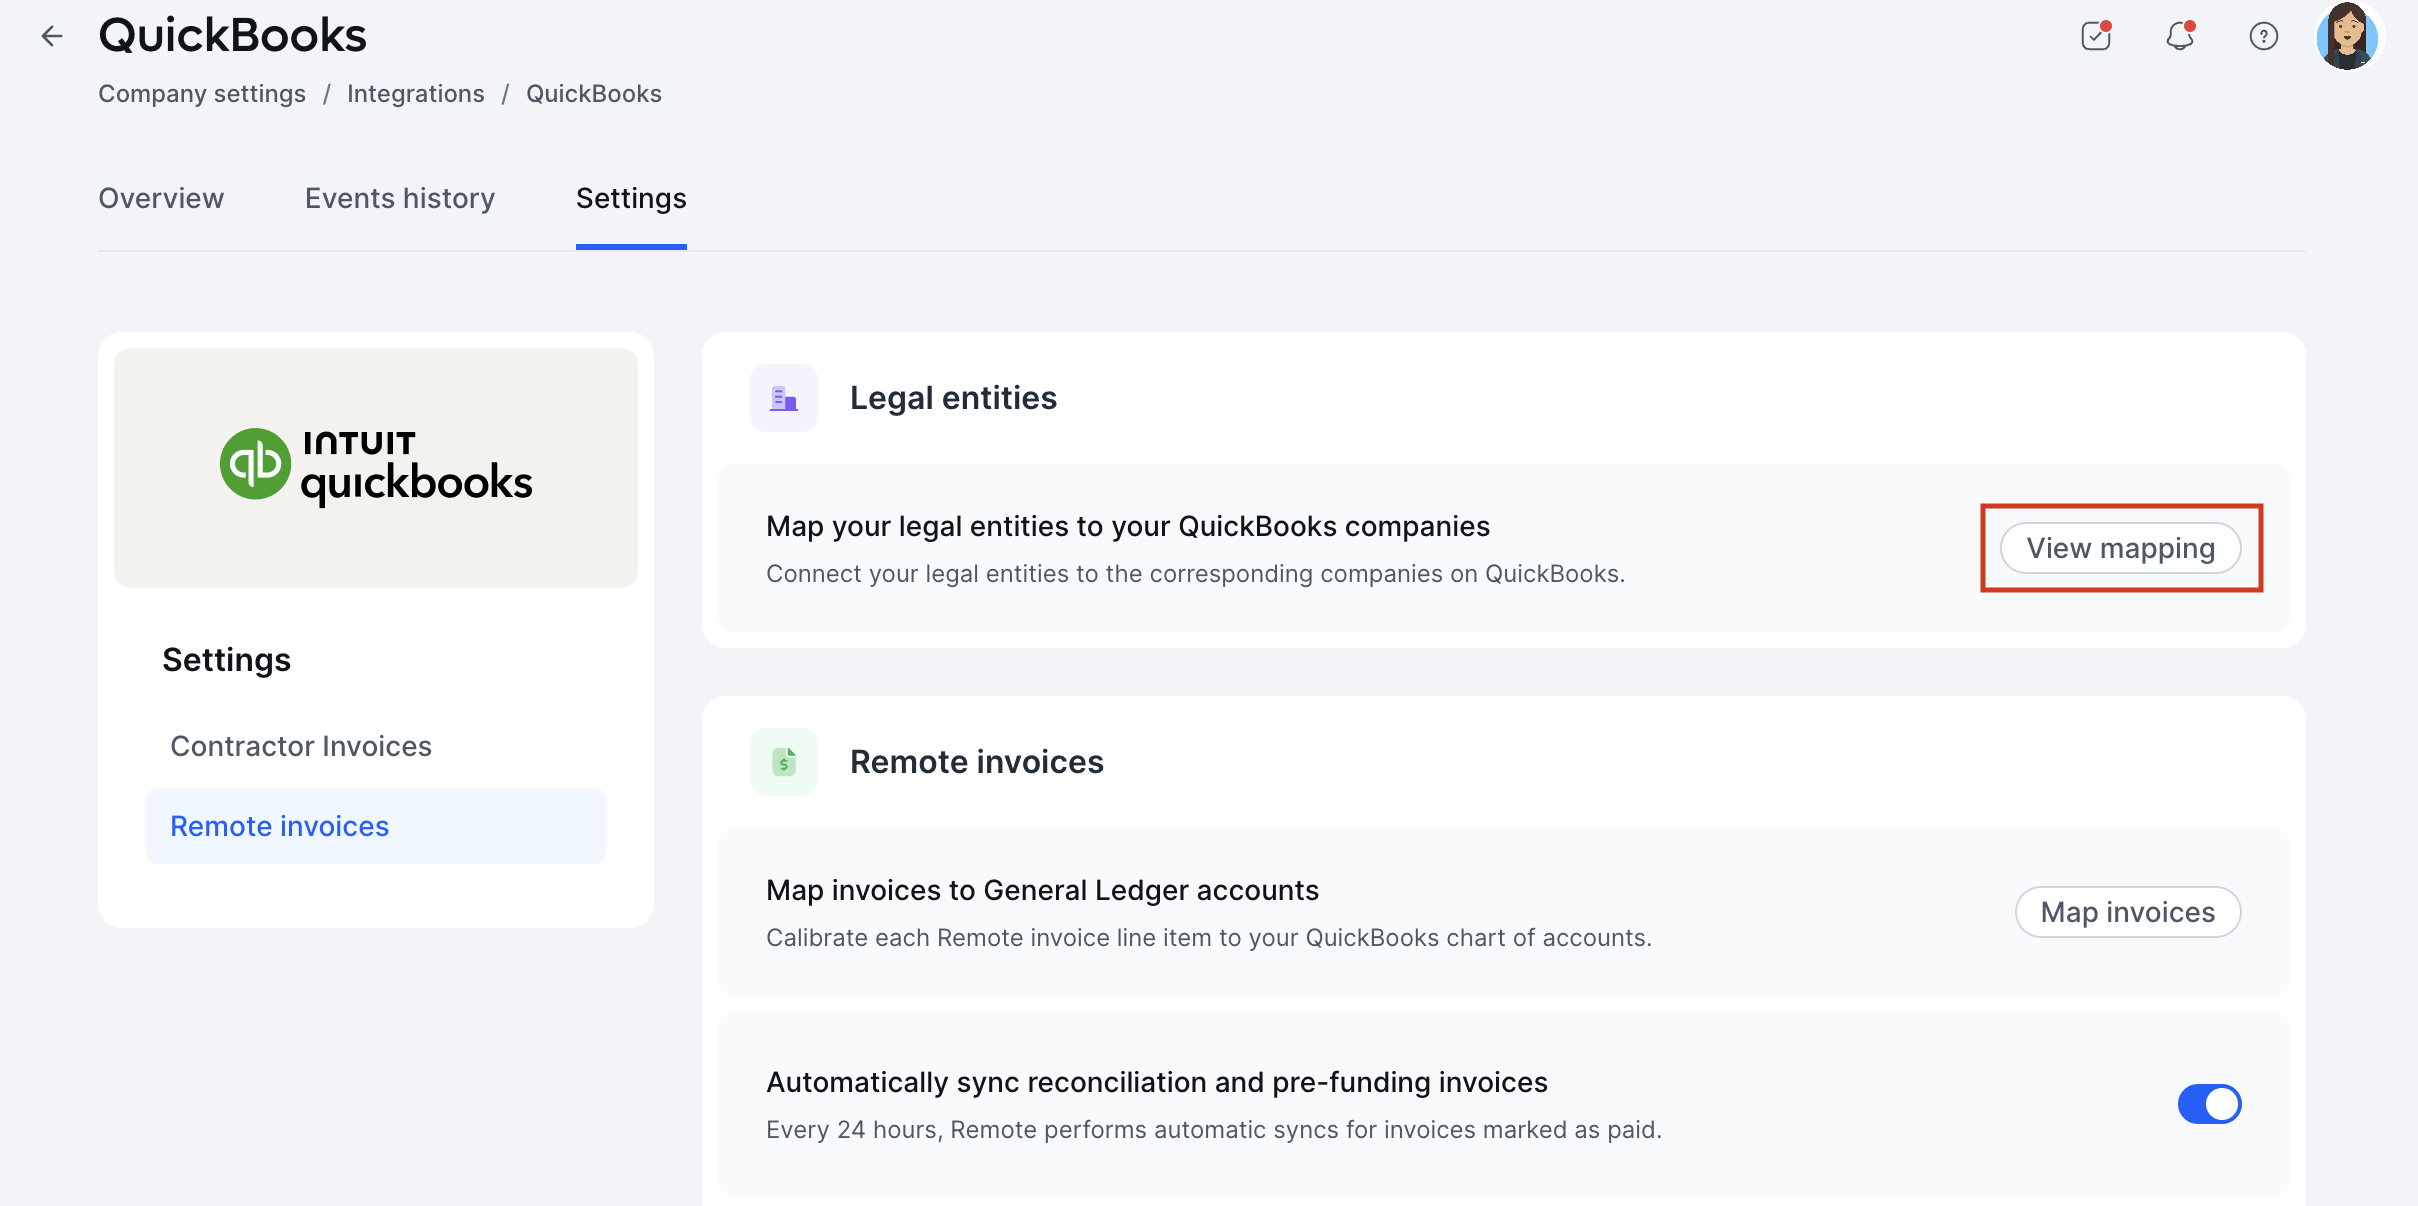Open the notifications bell

[2180, 36]
